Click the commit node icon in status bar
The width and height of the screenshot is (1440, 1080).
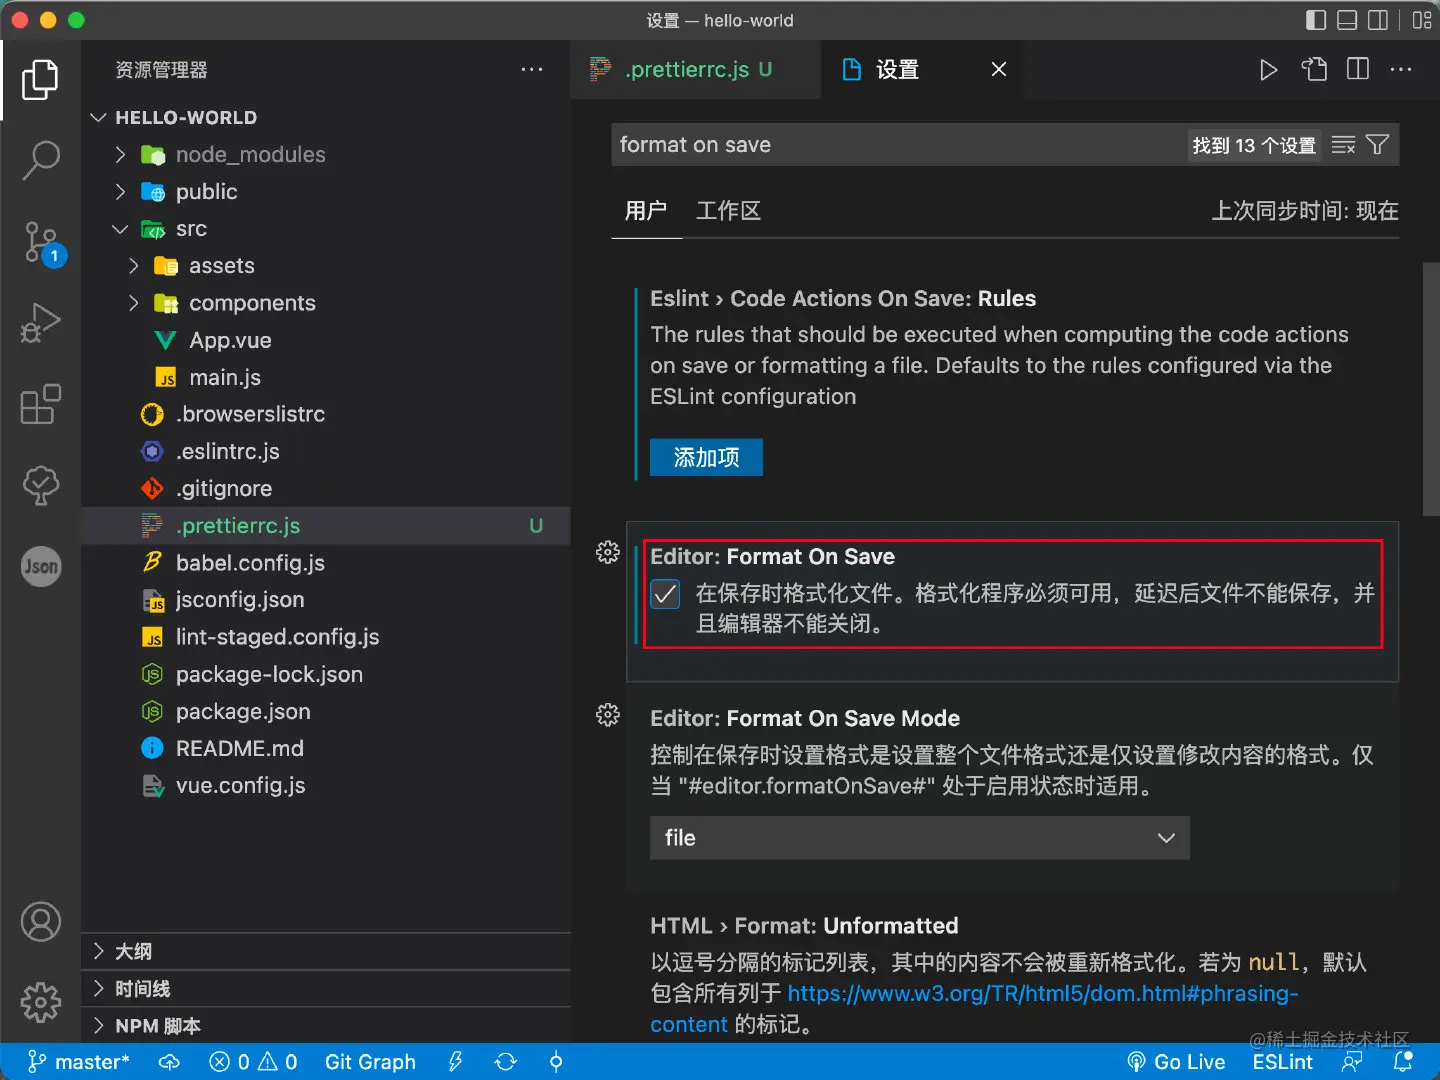pyautogui.click(x=556, y=1062)
